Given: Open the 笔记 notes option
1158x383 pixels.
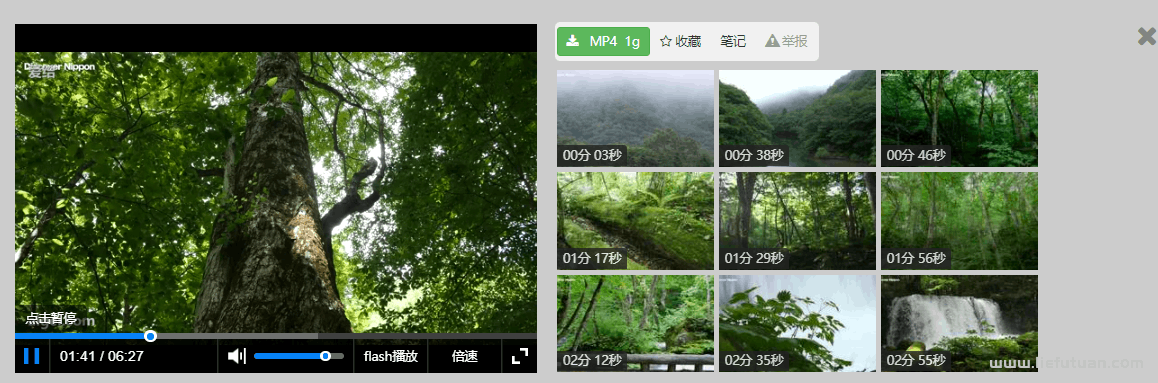Looking at the screenshot, I should tap(733, 41).
